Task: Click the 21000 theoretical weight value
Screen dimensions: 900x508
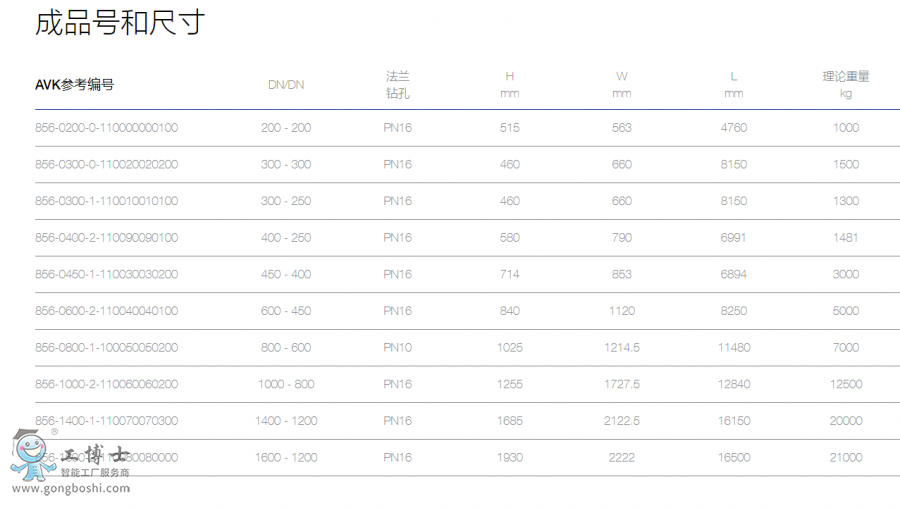Action: point(846,458)
